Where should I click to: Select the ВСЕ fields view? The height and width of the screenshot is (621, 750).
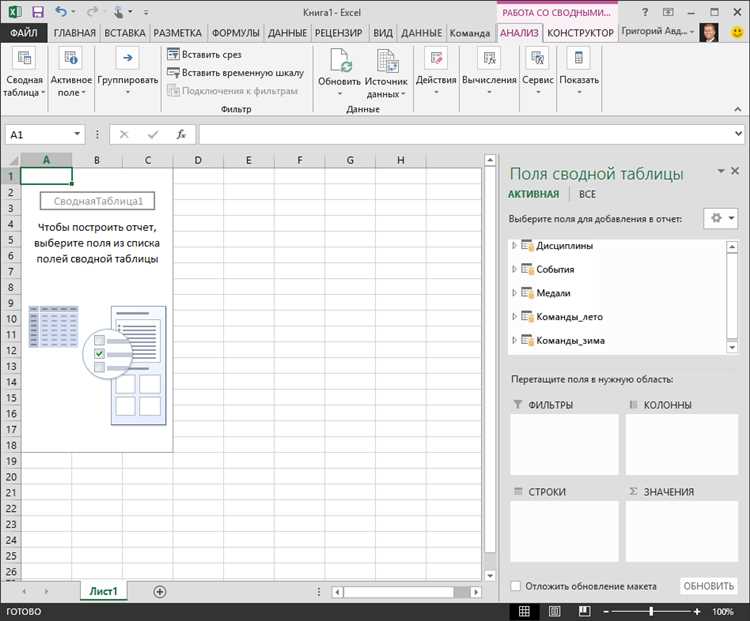587,194
